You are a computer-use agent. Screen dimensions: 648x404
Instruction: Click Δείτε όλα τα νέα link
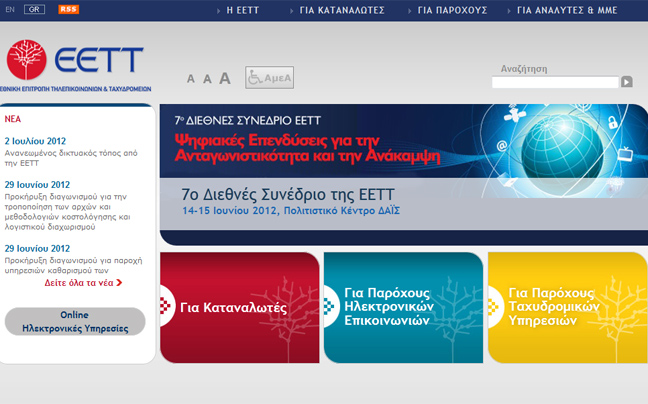(x=79, y=283)
